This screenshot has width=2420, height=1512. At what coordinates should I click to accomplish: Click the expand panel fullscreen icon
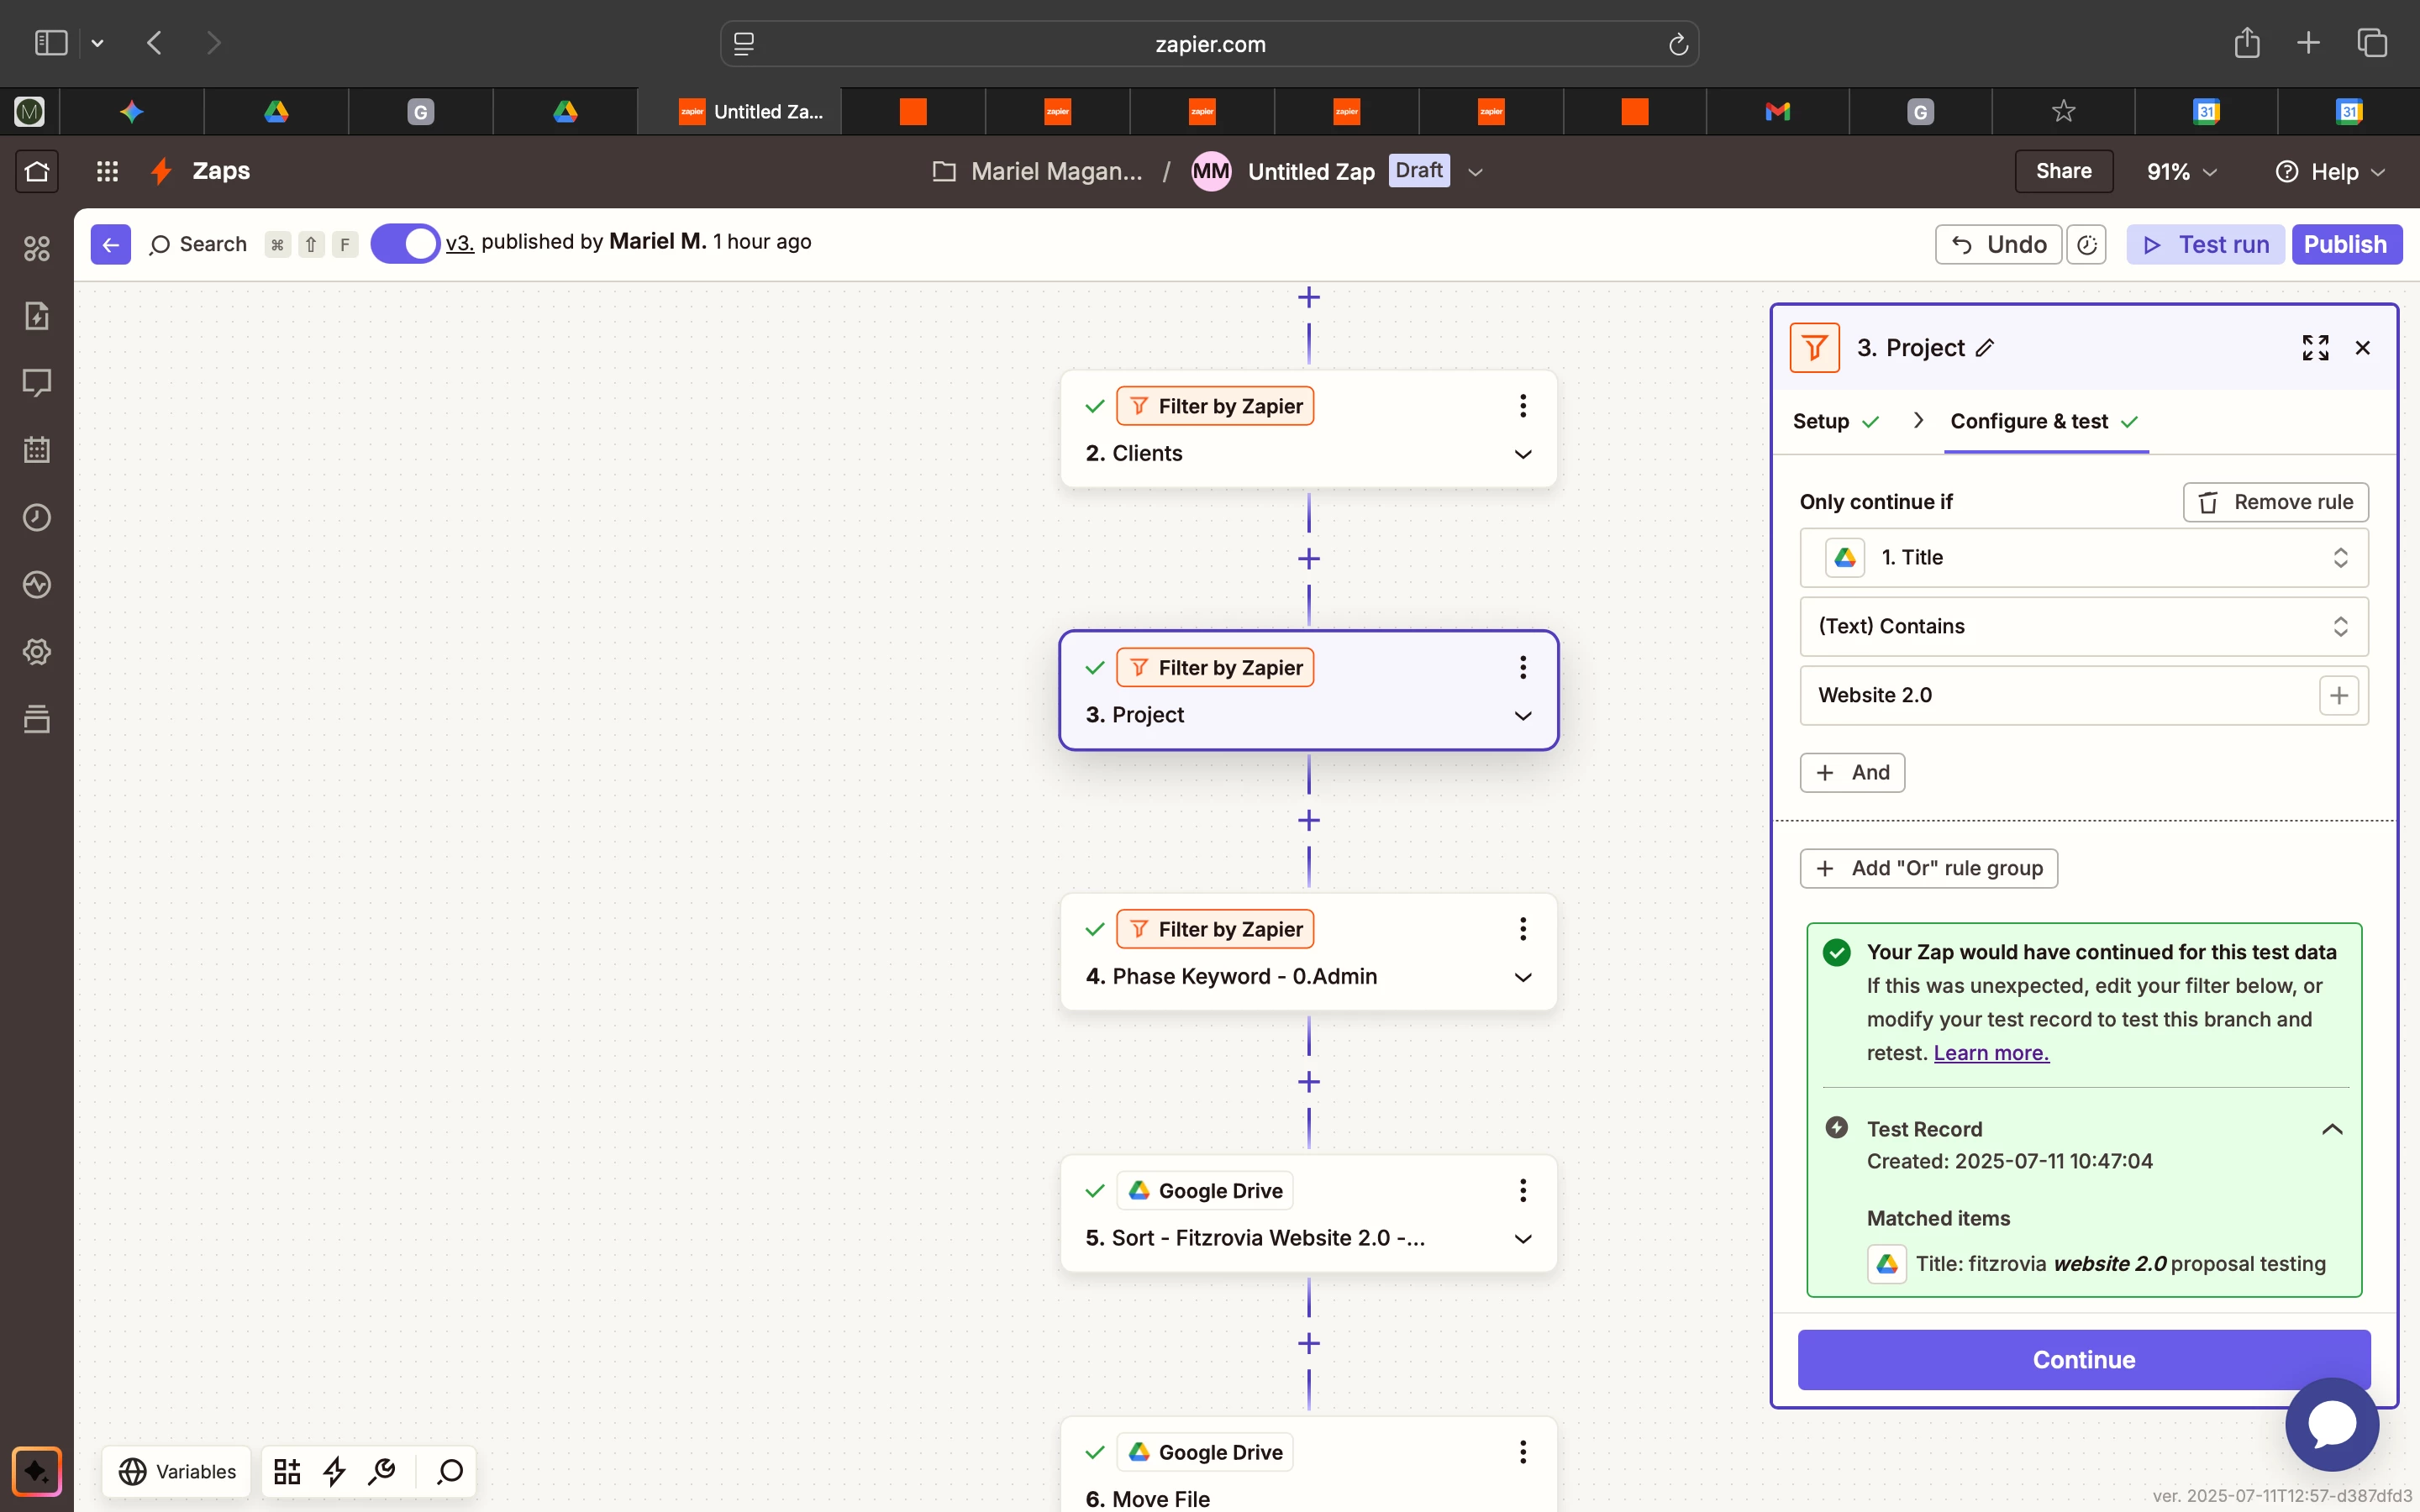pos(2315,348)
